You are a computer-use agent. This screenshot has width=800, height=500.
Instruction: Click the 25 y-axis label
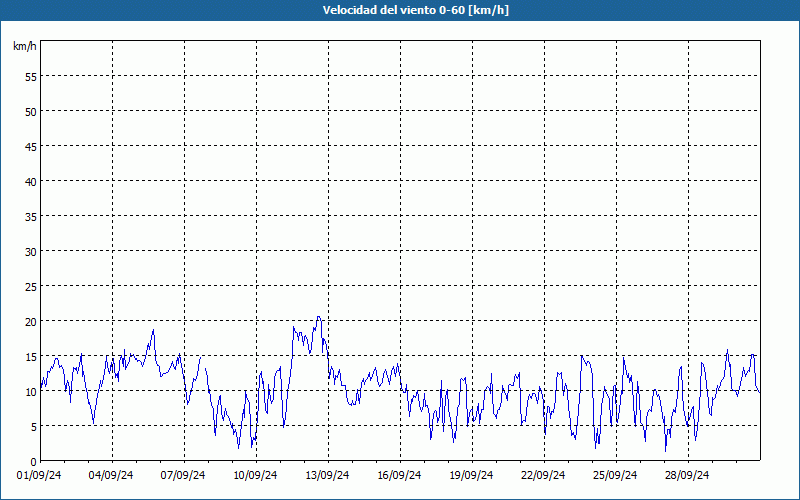(x=31, y=287)
